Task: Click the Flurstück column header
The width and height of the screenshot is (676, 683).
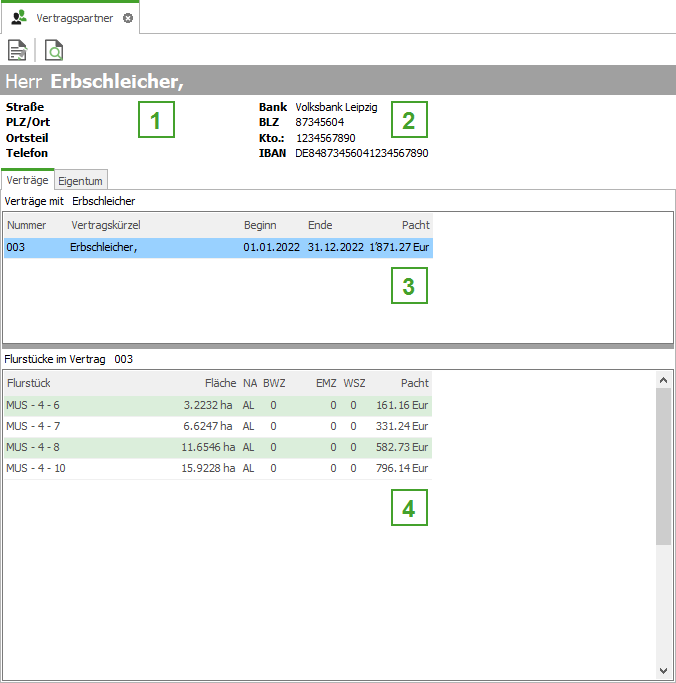Action: [x=29, y=382]
